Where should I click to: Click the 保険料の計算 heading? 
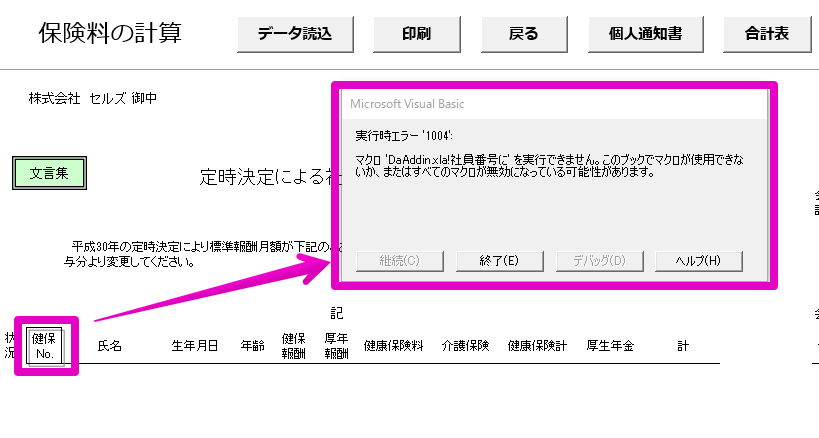(110, 33)
